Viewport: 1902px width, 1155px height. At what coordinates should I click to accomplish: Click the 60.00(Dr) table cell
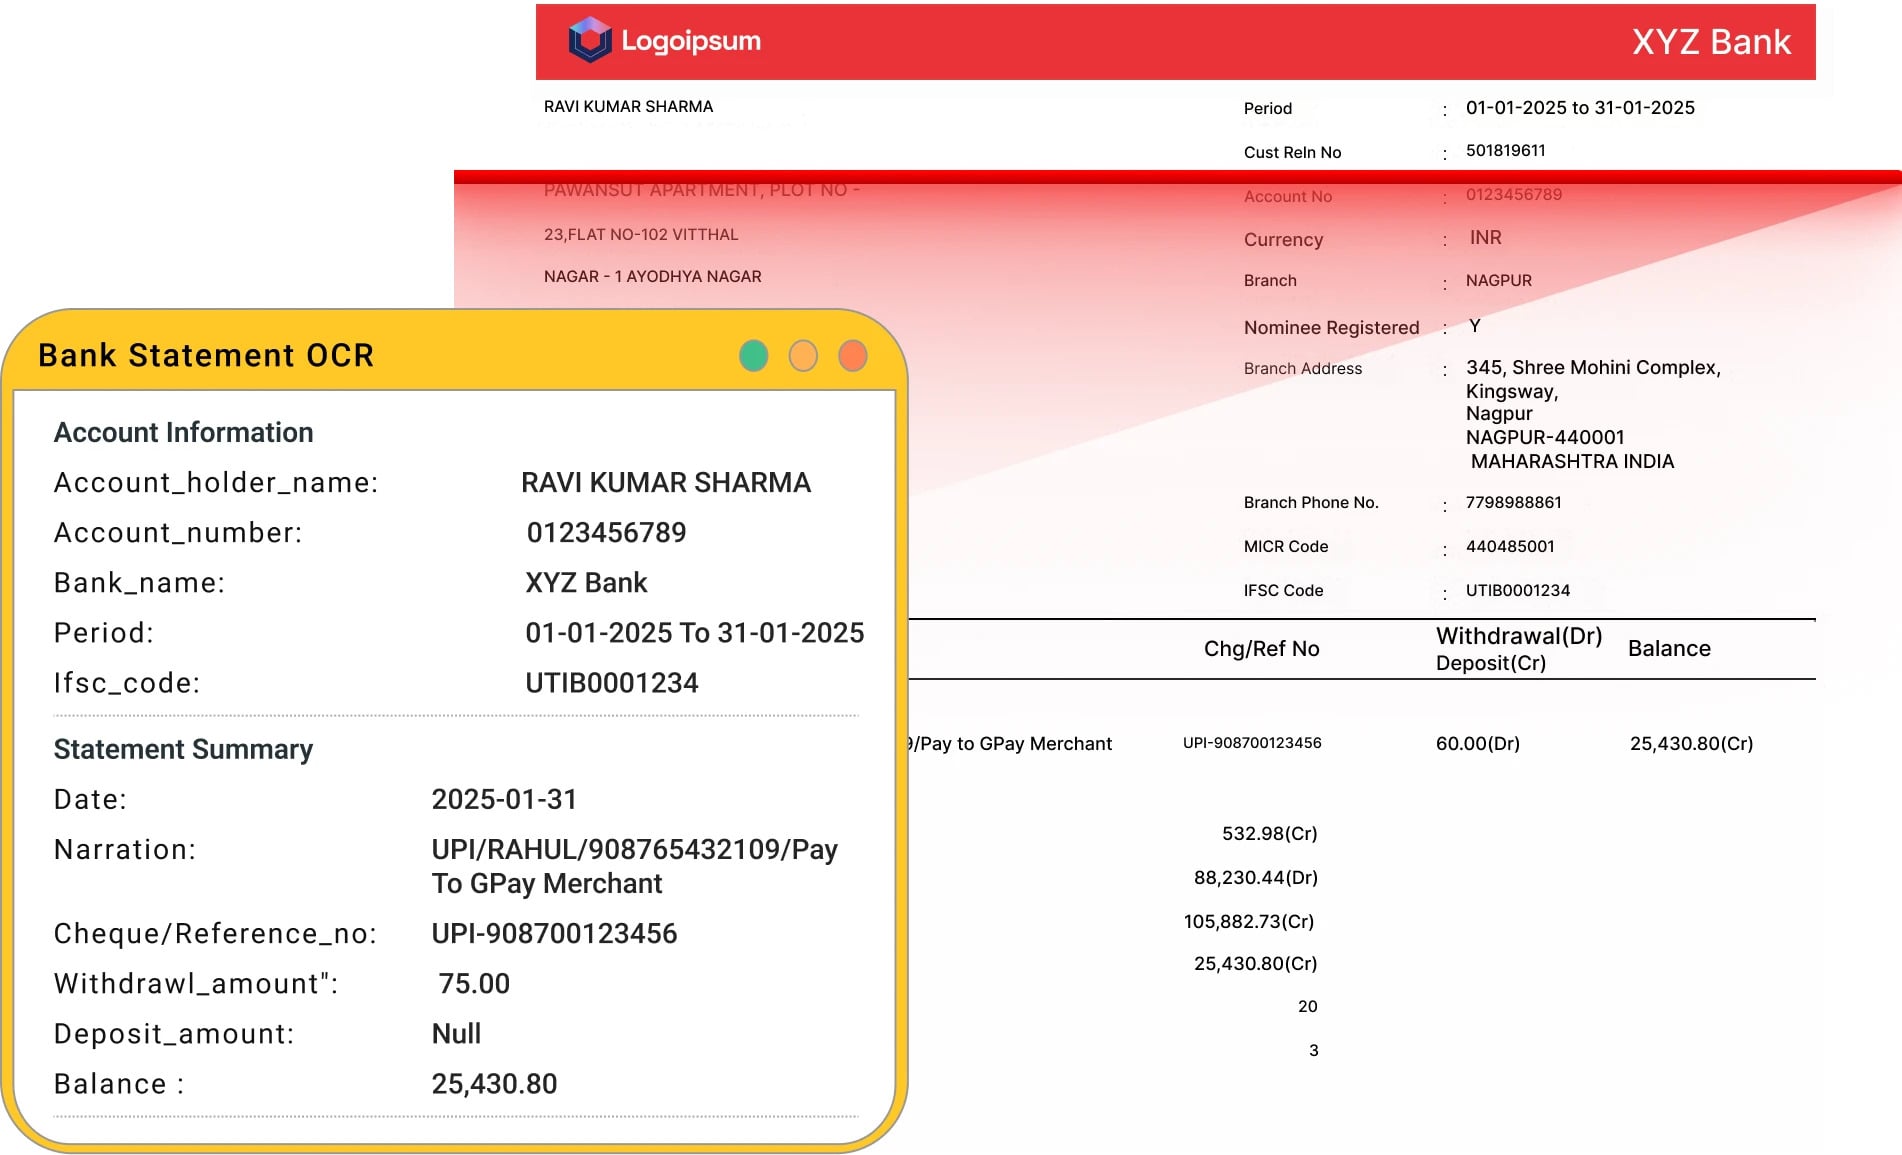tap(1477, 743)
